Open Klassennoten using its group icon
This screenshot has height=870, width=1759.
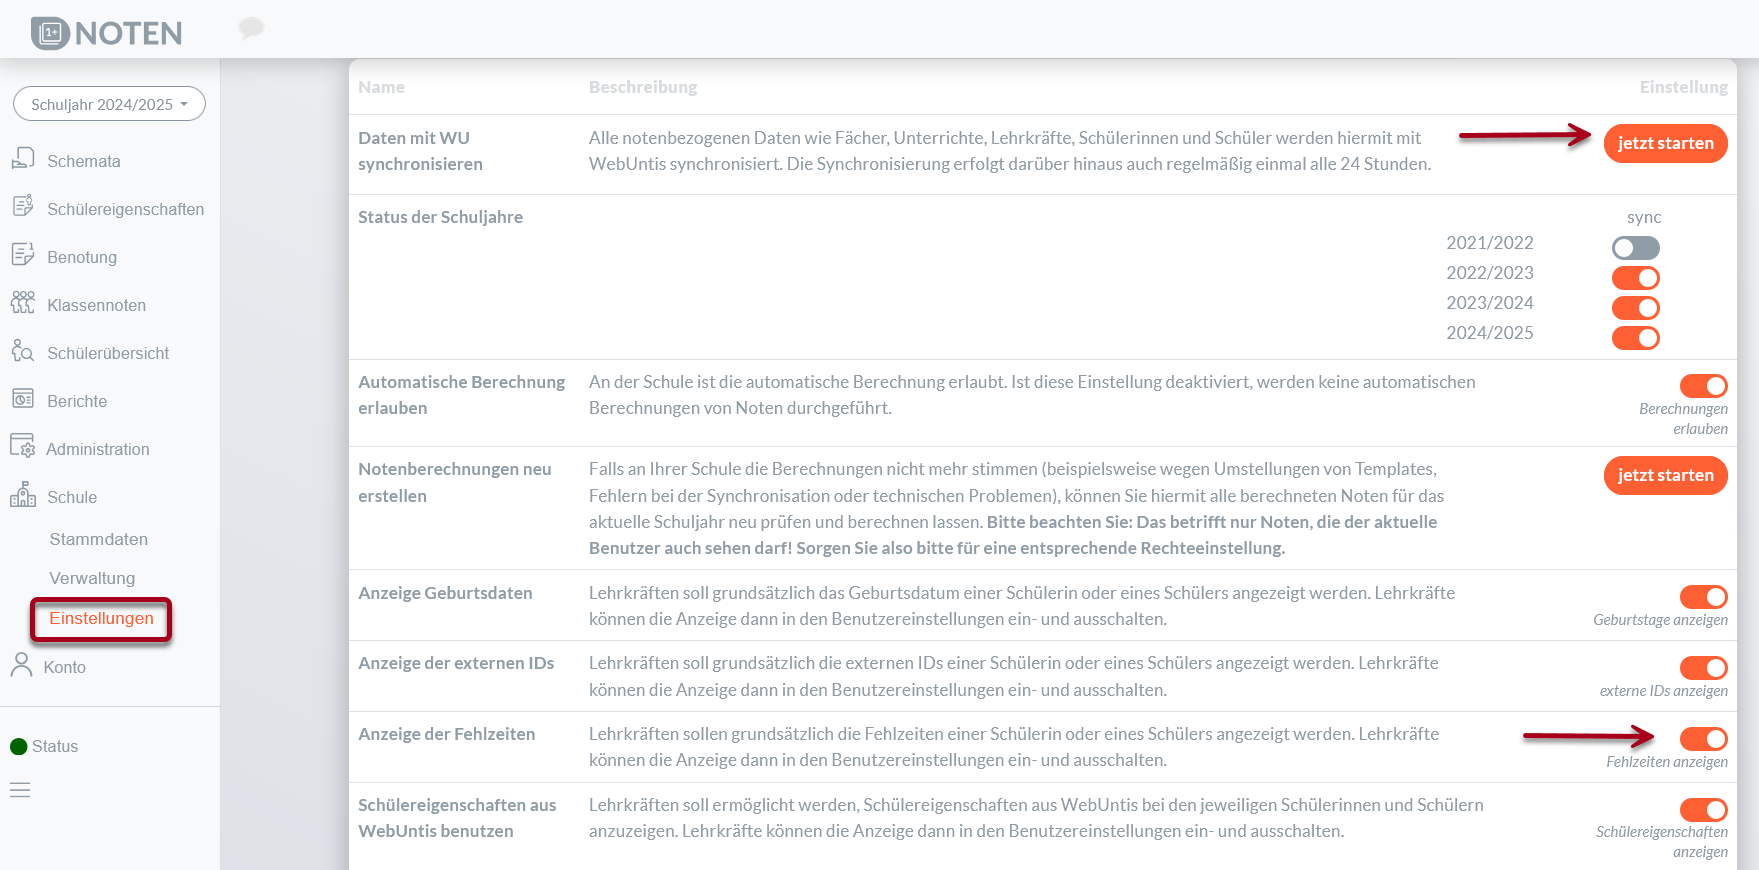[x=23, y=303]
